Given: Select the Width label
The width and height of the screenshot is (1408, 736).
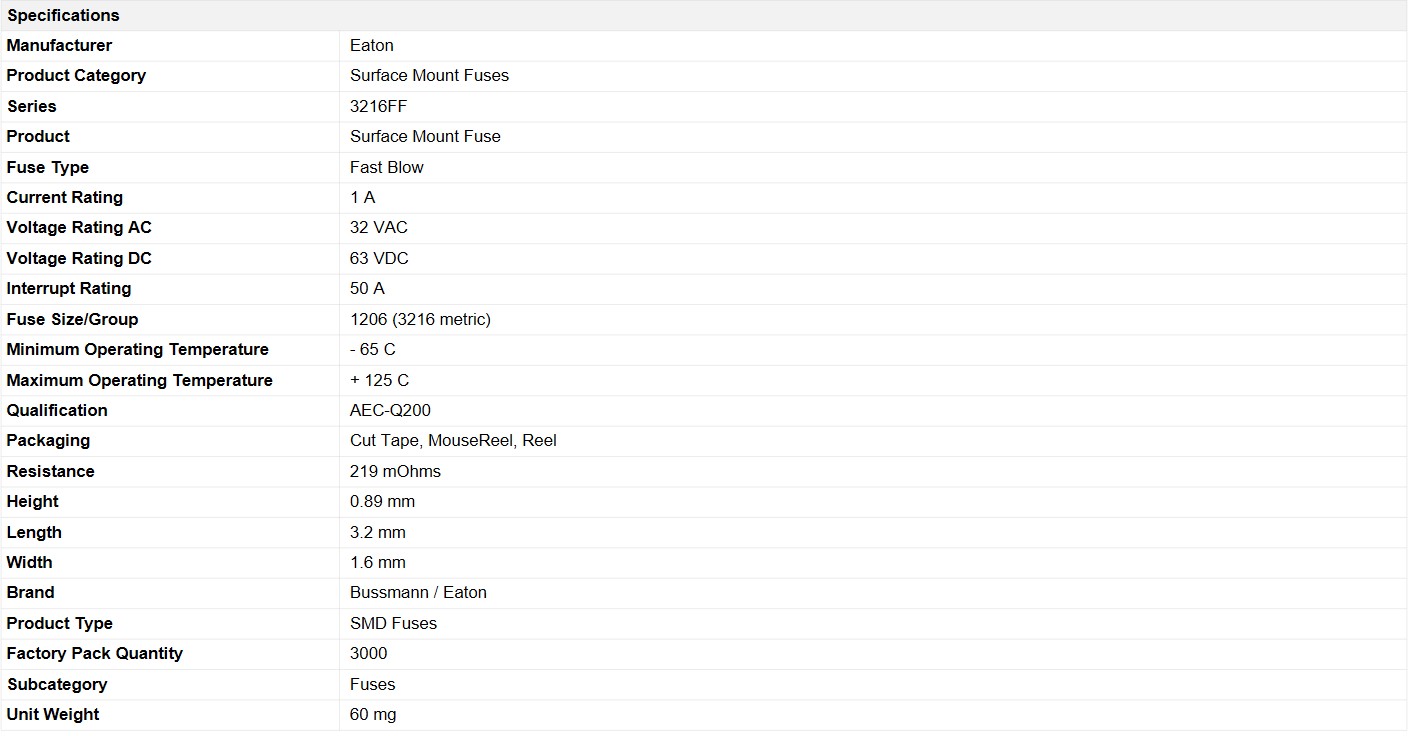Looking at the screenshot, I should coord(30,562).
